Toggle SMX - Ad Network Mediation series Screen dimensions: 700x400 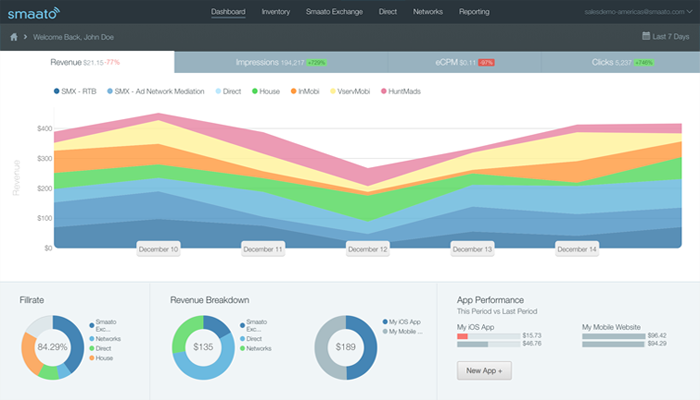pos(155,91)
